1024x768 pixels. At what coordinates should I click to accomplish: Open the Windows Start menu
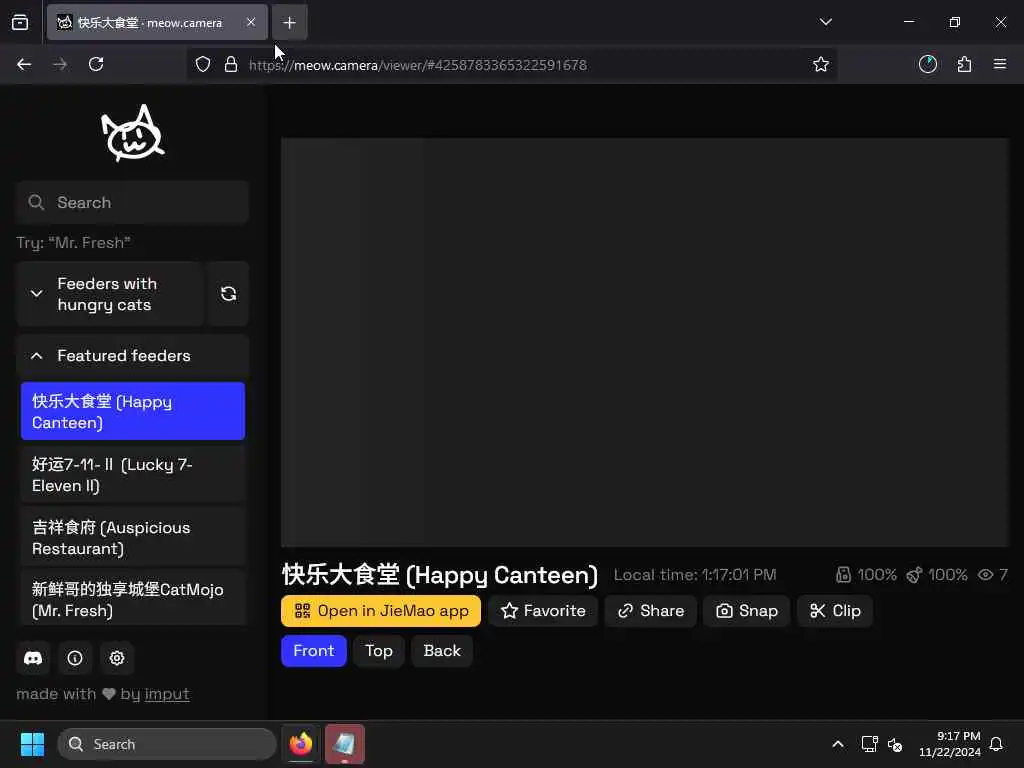coord(32,744)
